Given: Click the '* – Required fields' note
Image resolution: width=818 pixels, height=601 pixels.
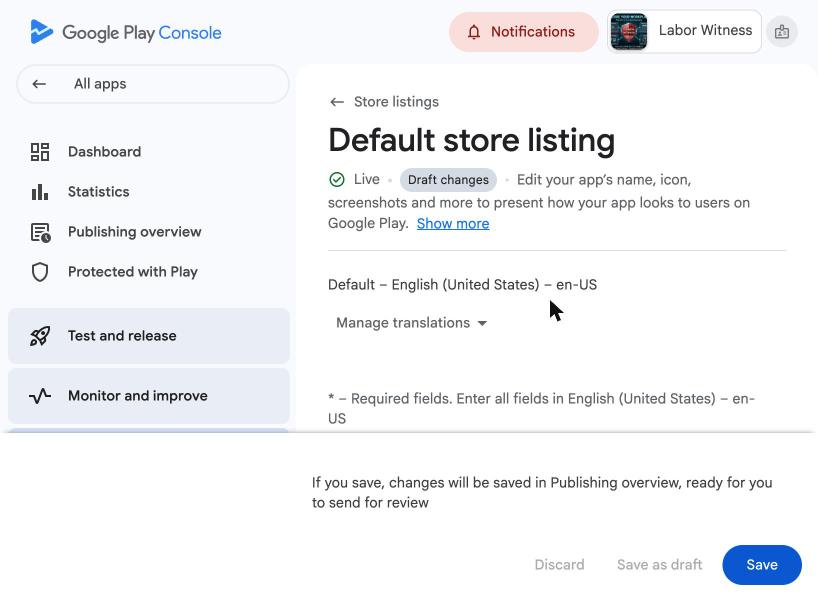Looking at the screenshot, I should 542,409.
